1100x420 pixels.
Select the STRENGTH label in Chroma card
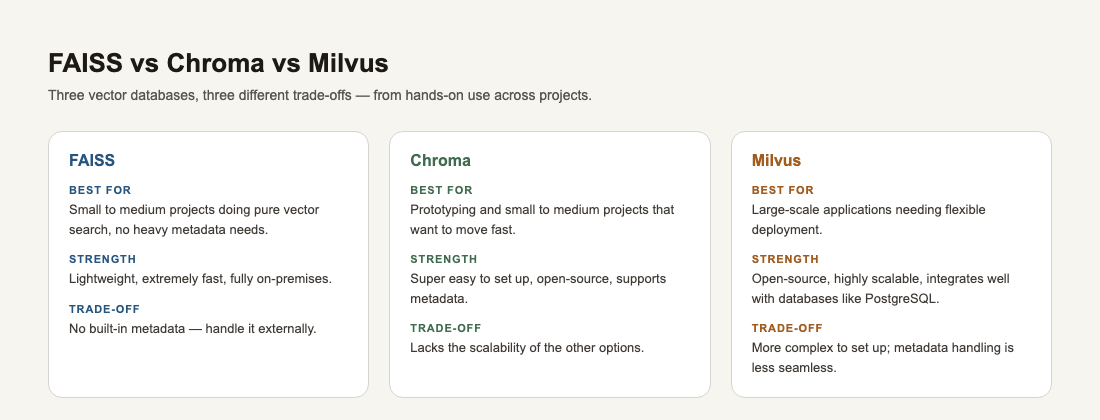pos(444,259)
